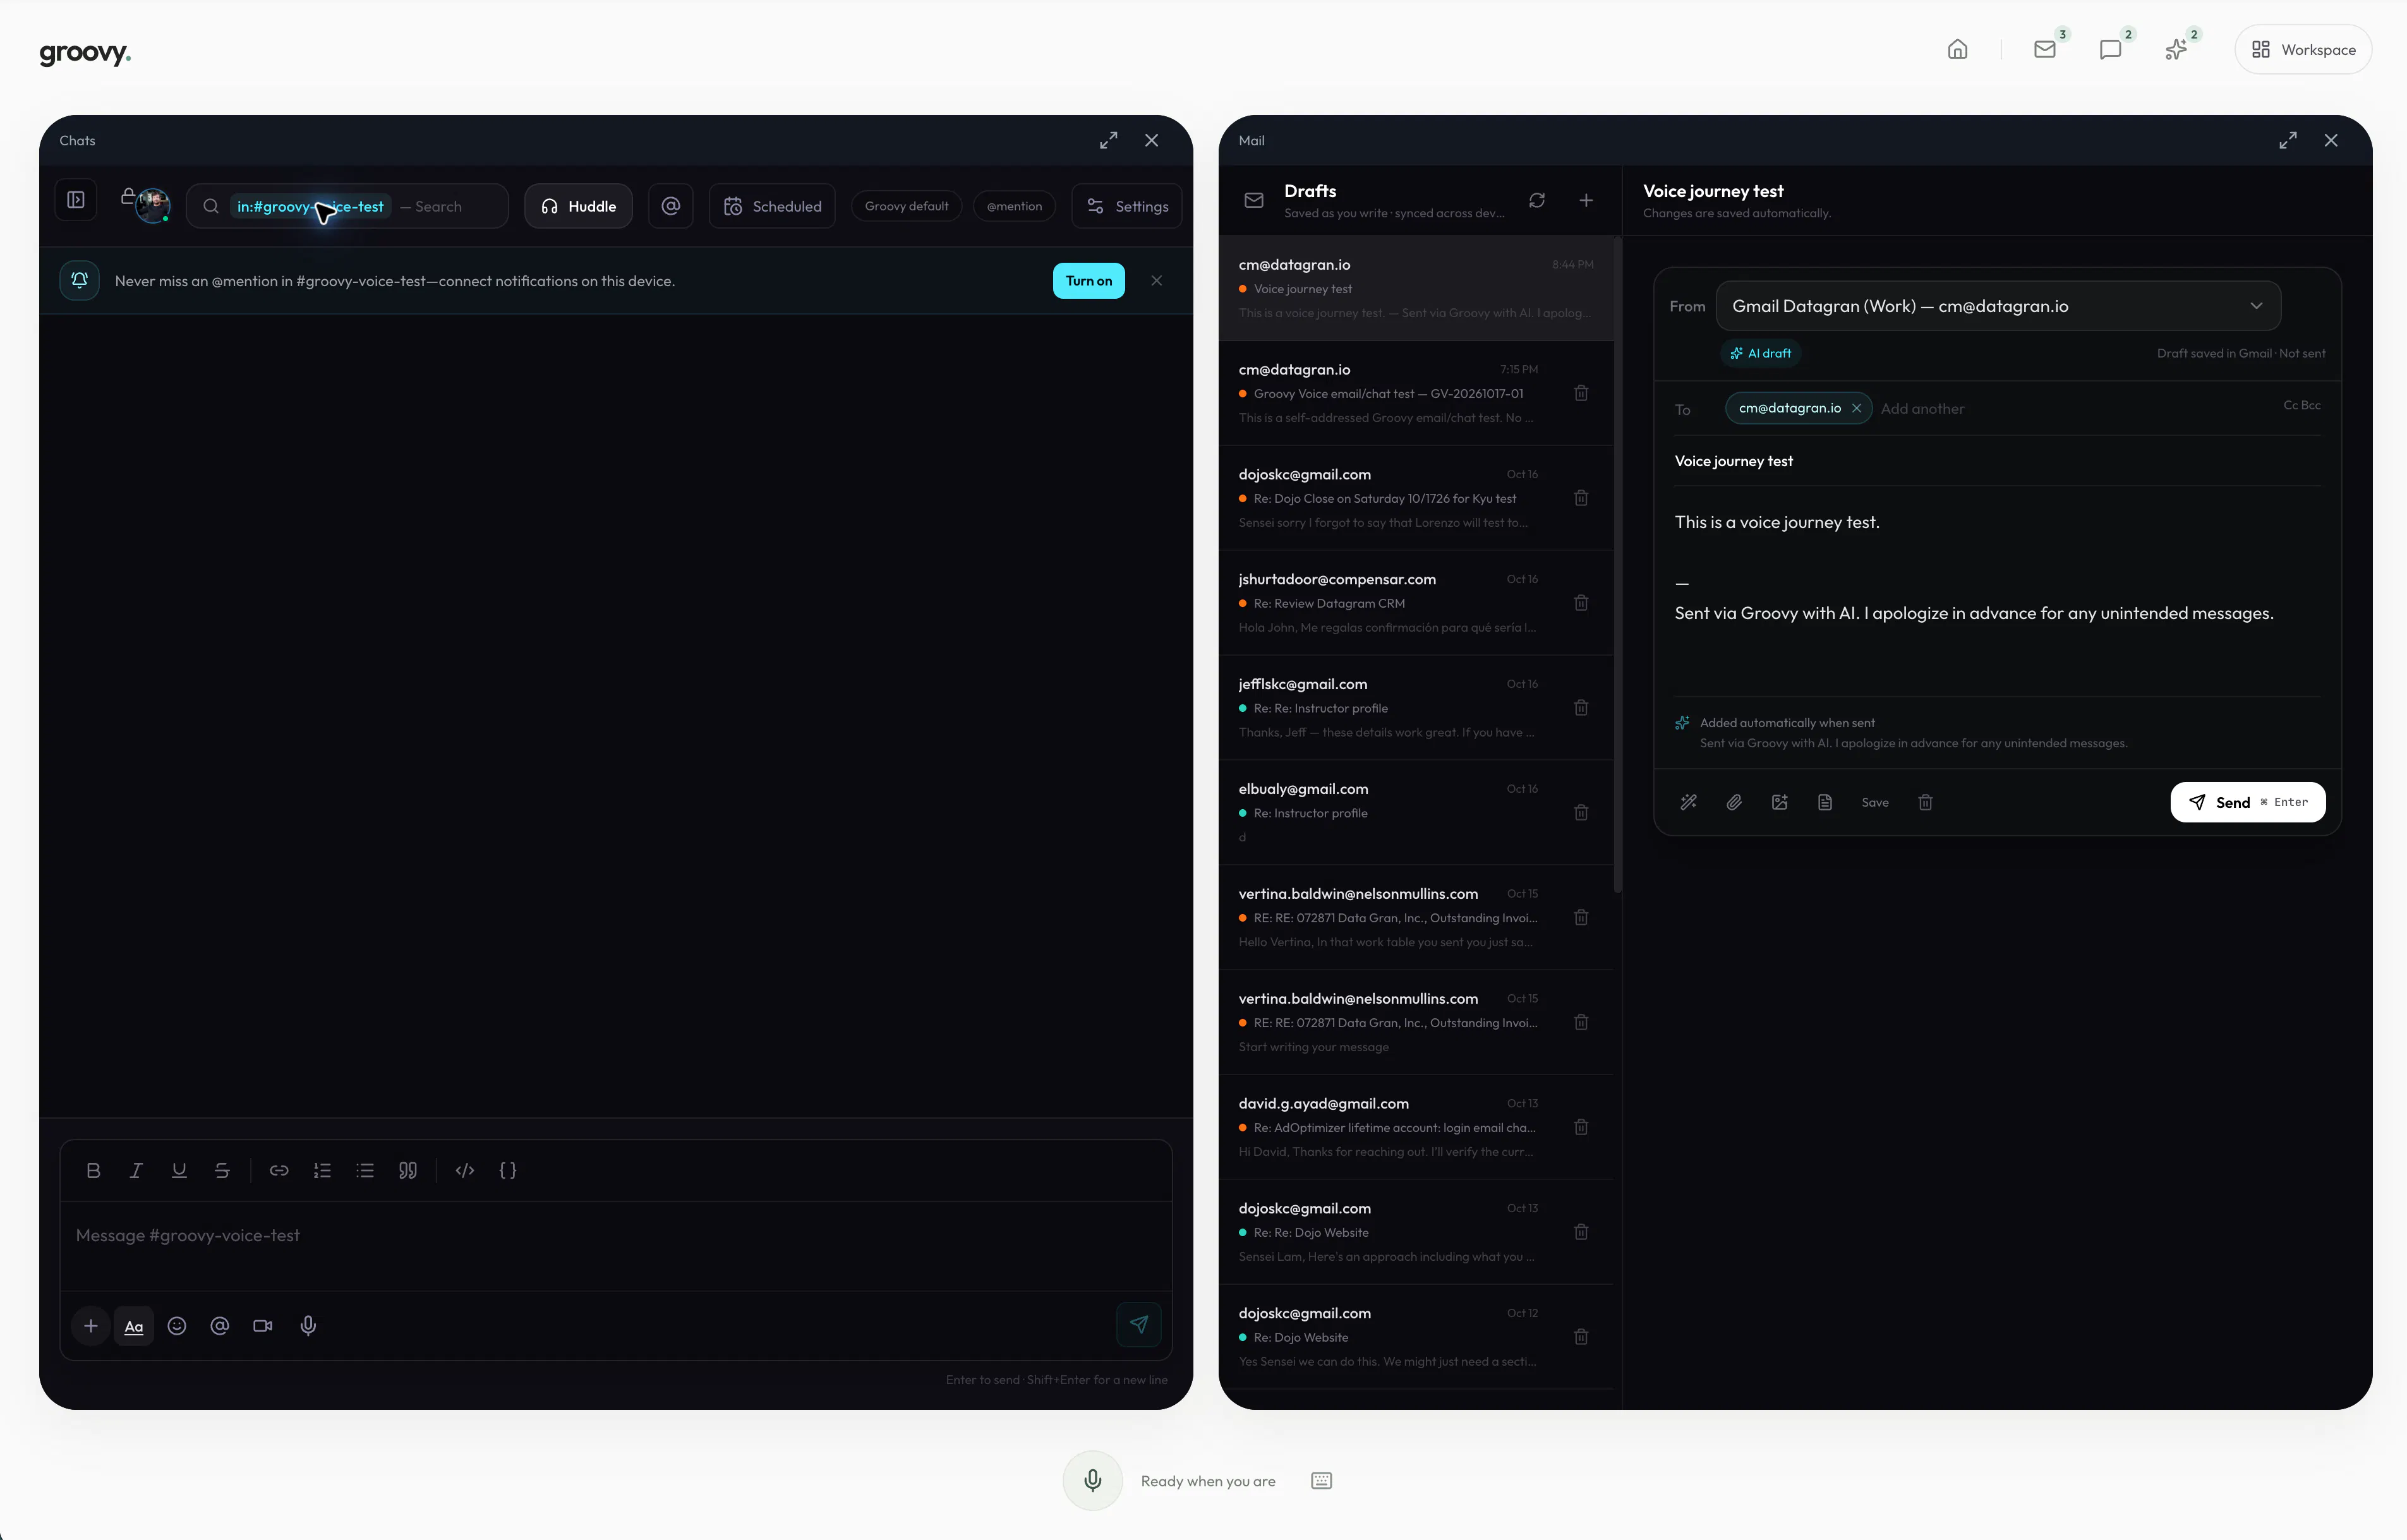Toggle numbered list in chat composer

pos(322,1170)
